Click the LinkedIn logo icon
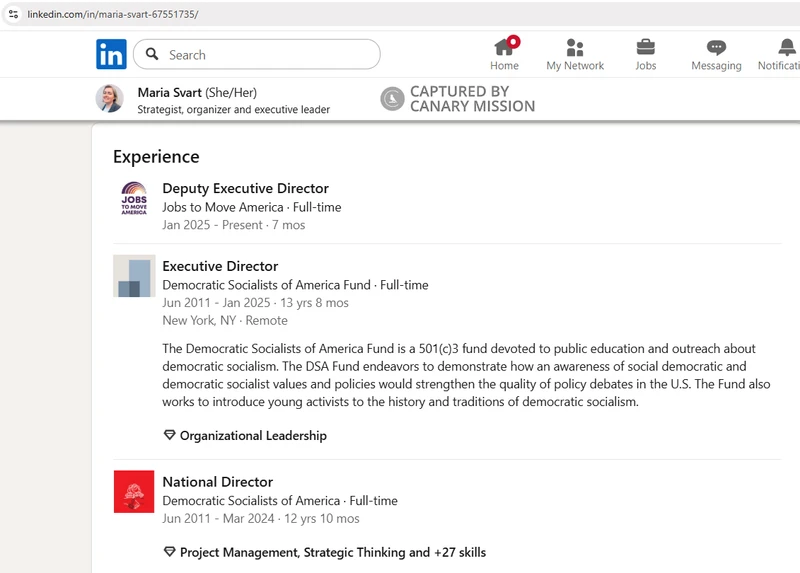Viewport: 800px width, 573px height. coord(111,54)
